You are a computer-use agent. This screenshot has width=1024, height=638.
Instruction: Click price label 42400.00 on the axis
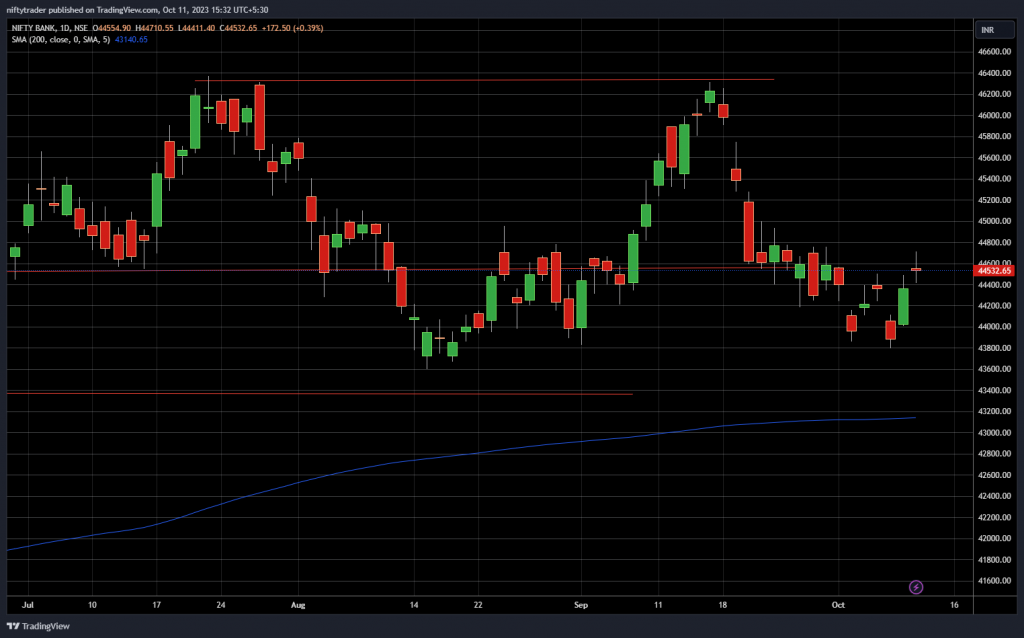(994, 496)
